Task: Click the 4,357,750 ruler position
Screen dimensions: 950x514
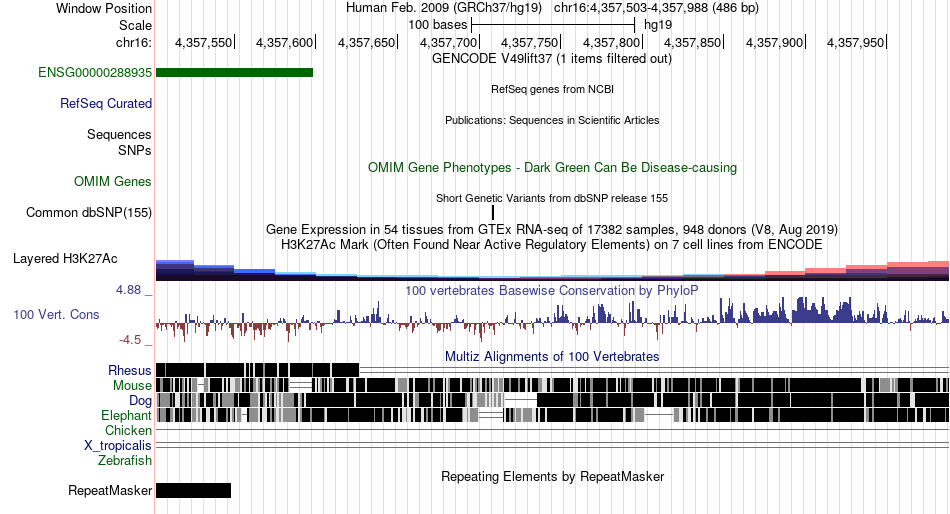Action: [x=530, y=42]
